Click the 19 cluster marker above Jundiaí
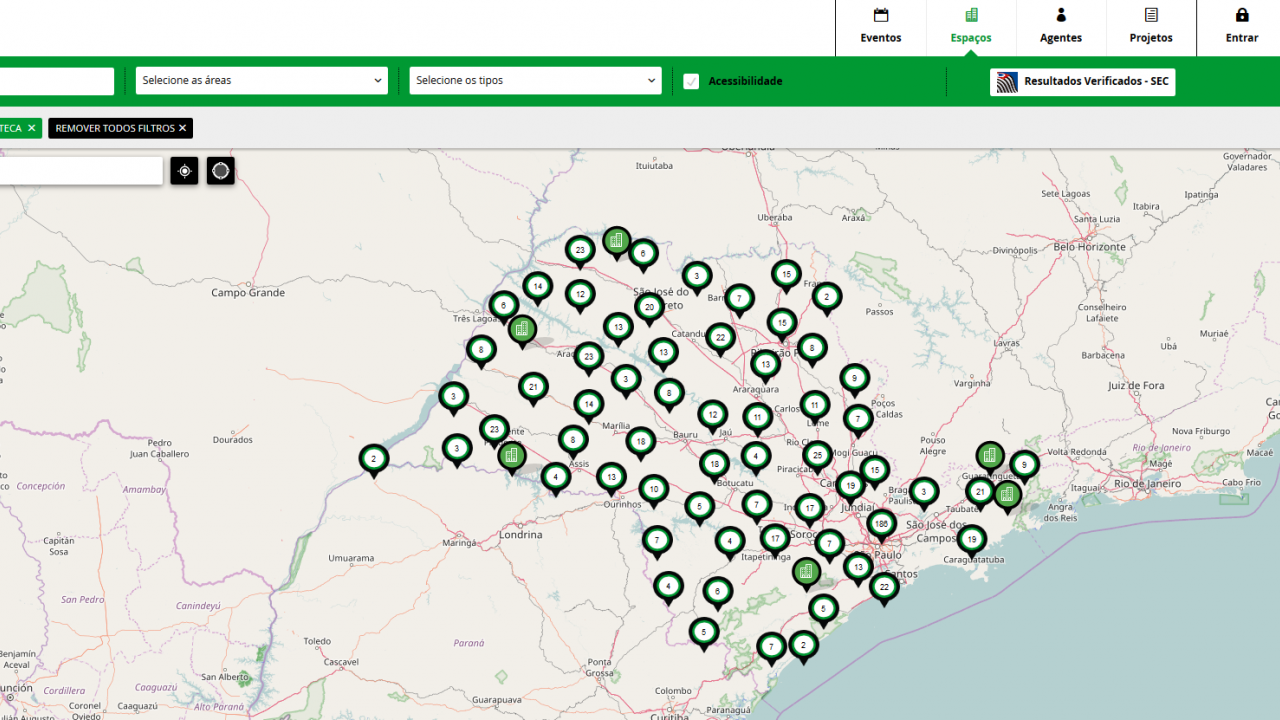Screen dimensions: 1280x720 click(x=850, y=488)
